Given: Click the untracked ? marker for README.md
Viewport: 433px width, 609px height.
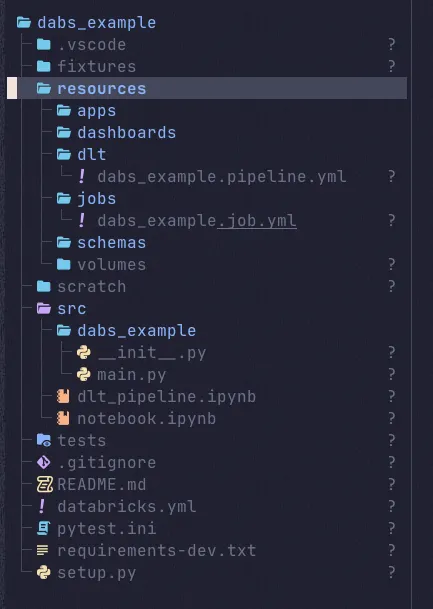Looking at the screenshot, I should pos(391,484).
